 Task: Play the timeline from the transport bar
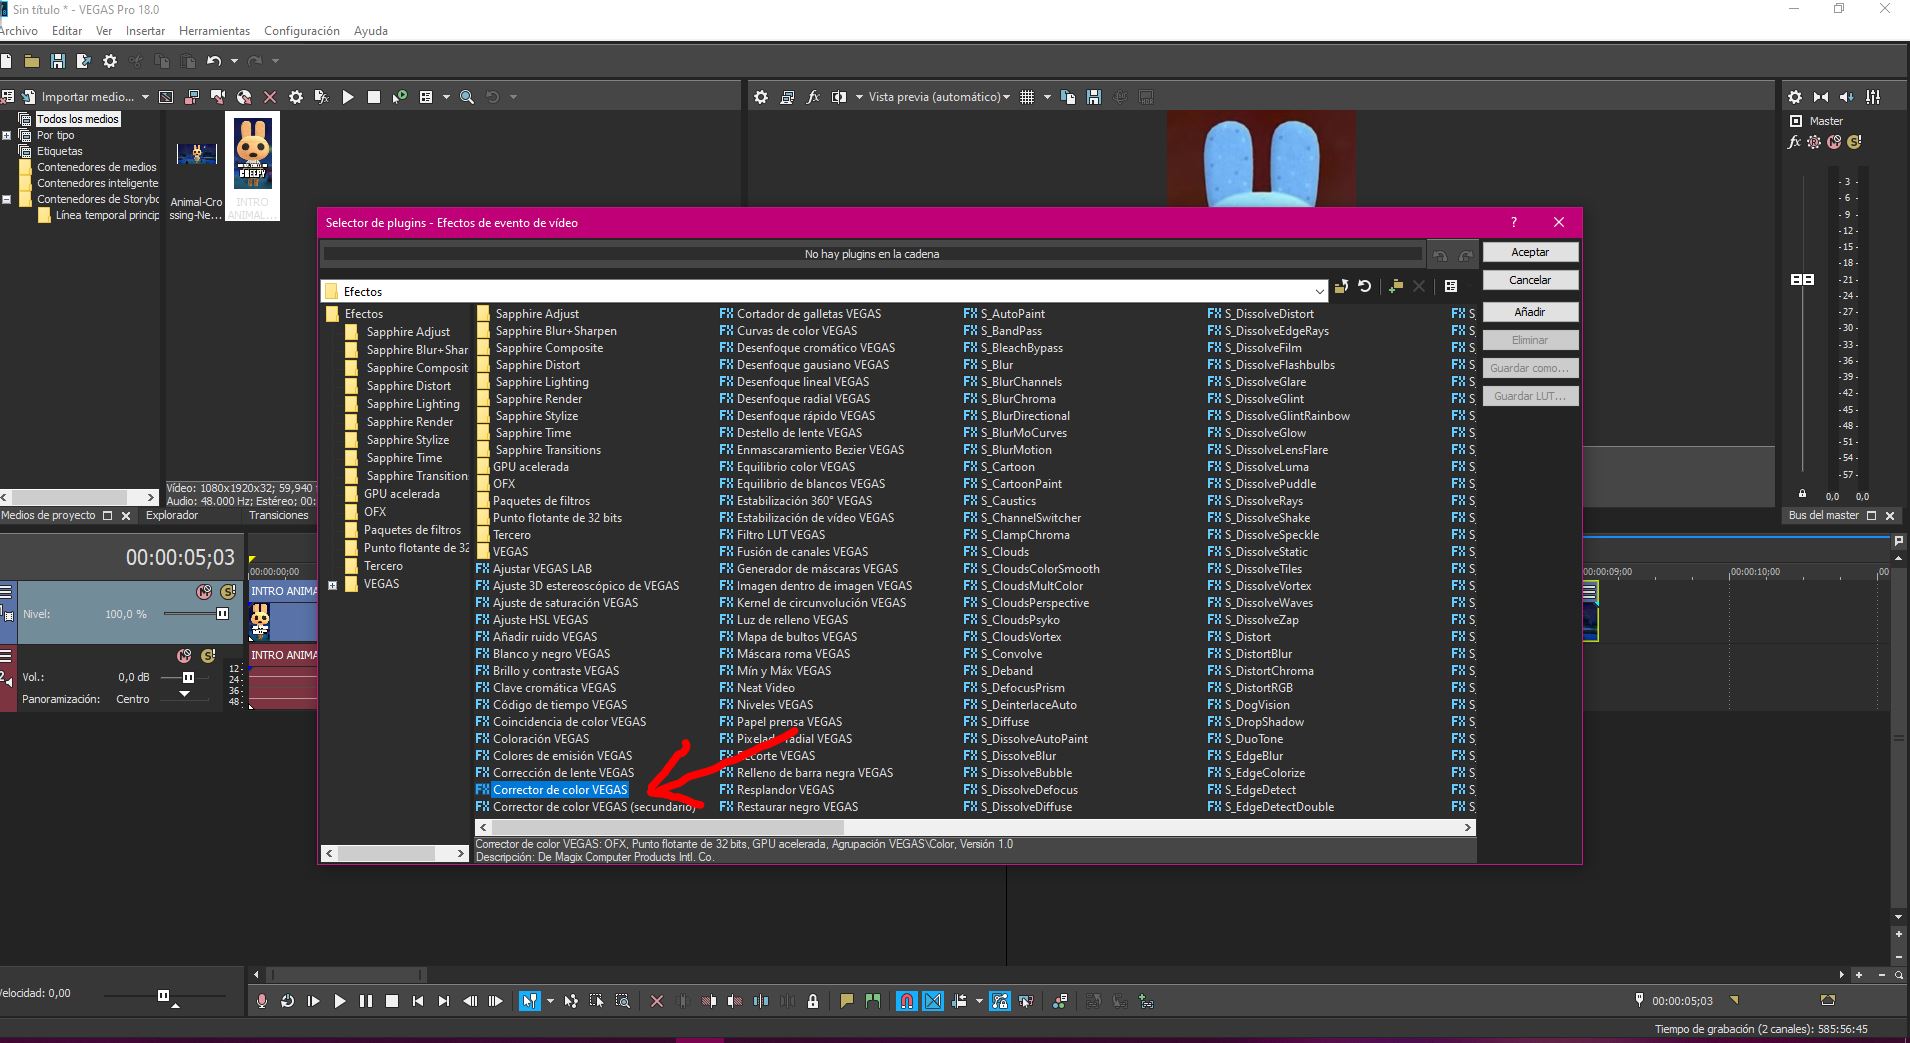click(340, 1001)
